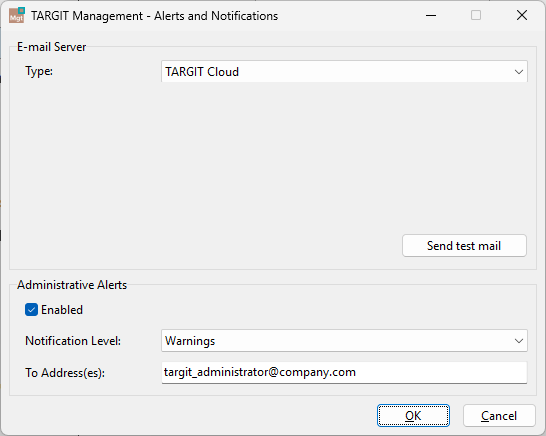Cancel the alerts configuration
The height and width of the screenshot is (436, 546).
(499, 415)
